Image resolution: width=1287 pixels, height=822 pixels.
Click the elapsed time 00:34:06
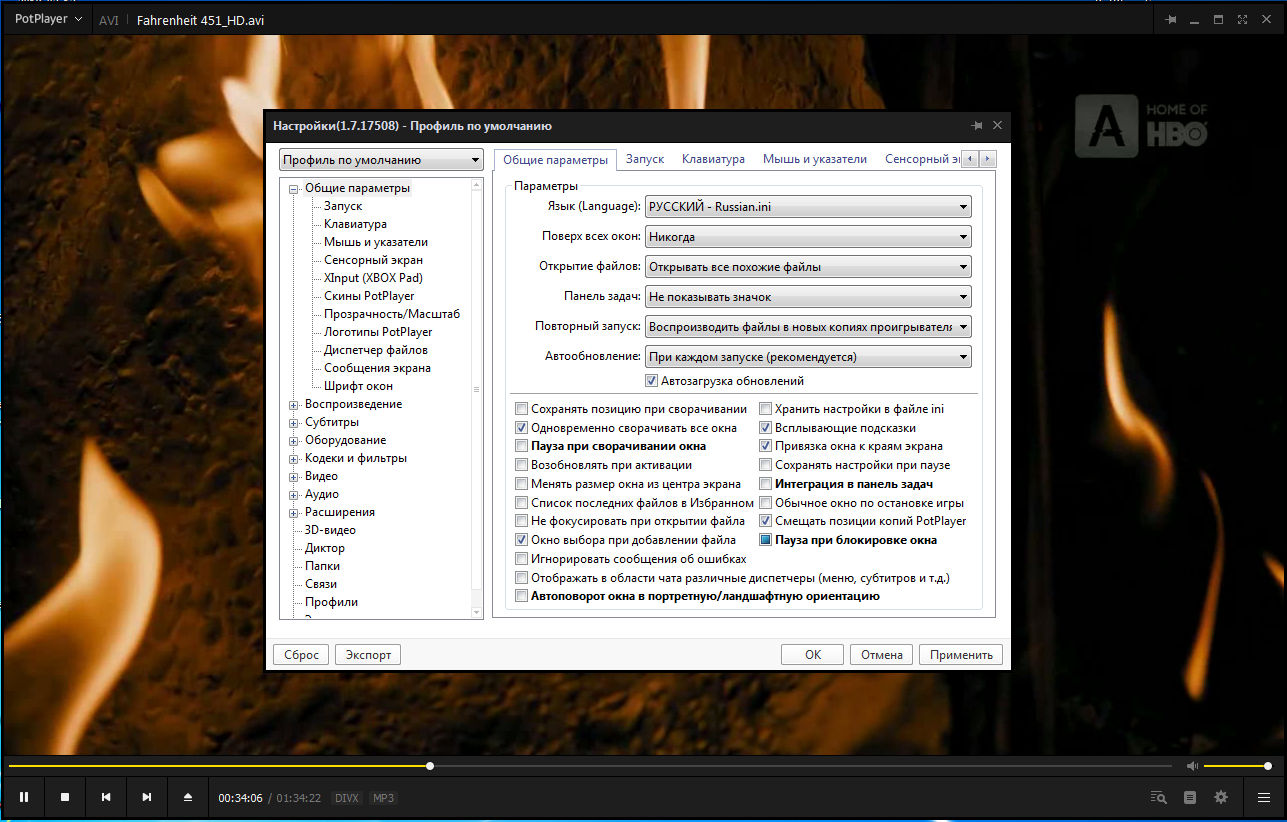(x=241, y=798)
